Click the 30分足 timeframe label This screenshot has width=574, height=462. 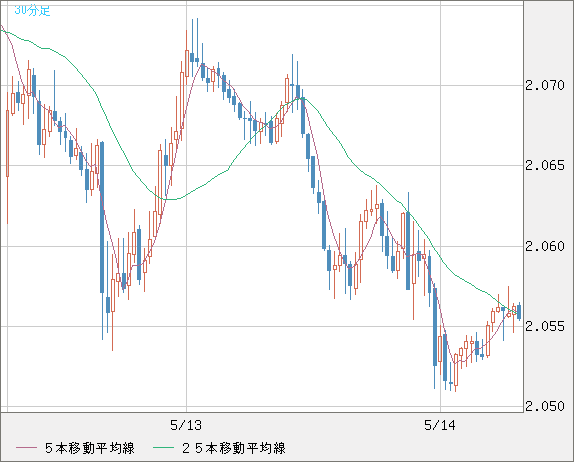(x=32, y=10)
